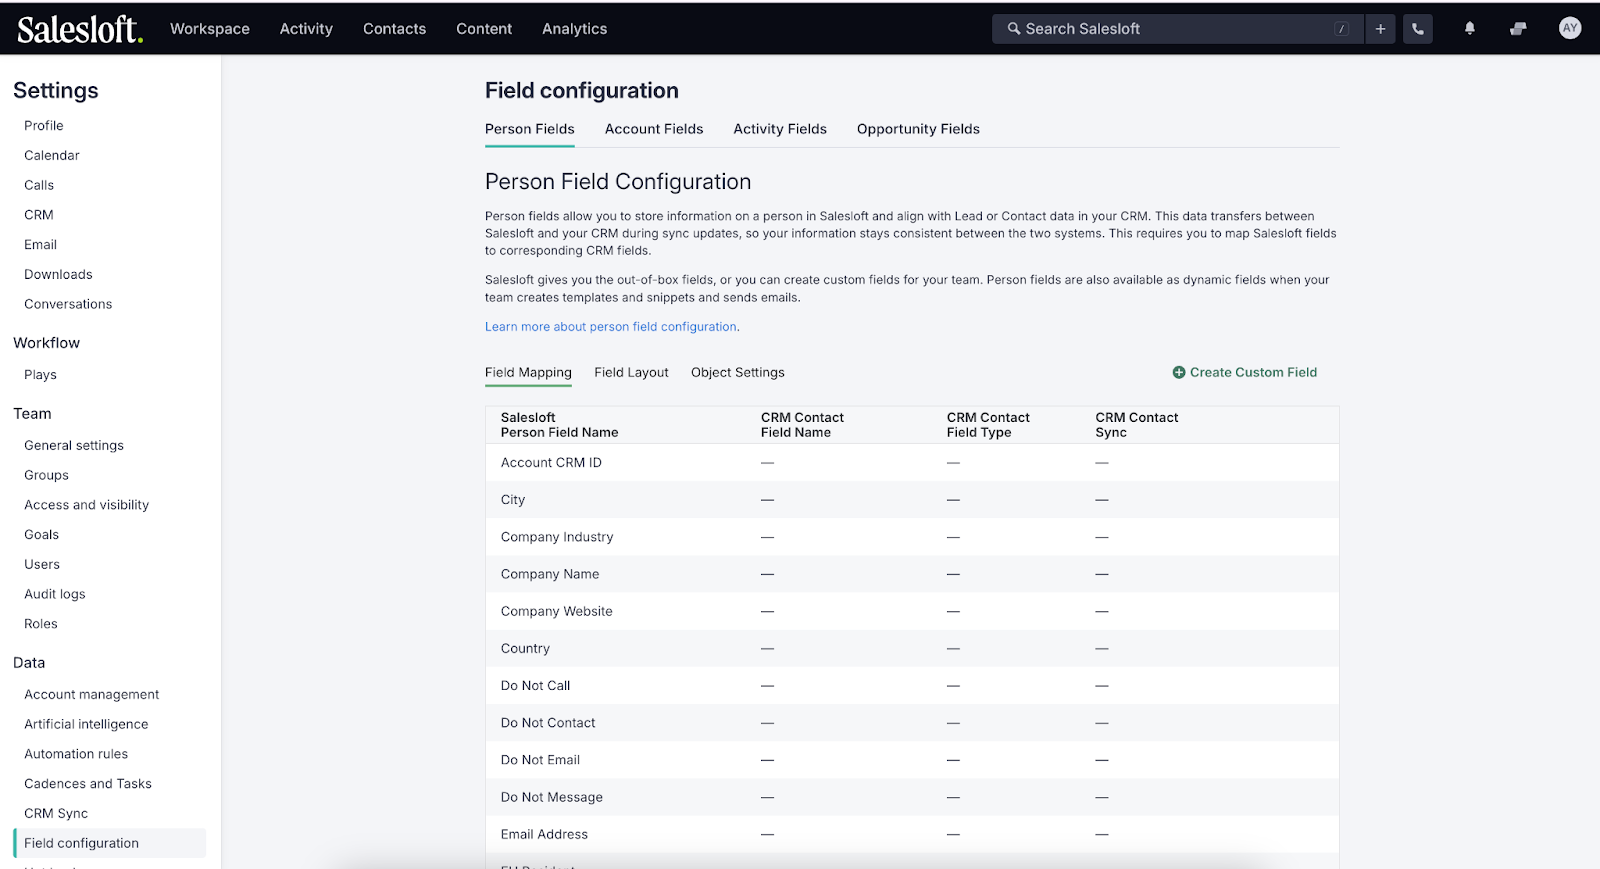The width and height of the screenshot is (1600, 869).
Task: Open Automation rules
Action: click(x=76, y=754)
